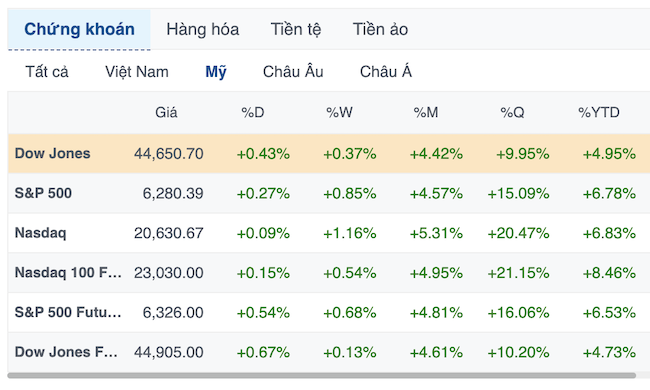The height and width of the screenshot is (390, 650).
Task: Click the %Q column header
Action: [x=512, y=112]
